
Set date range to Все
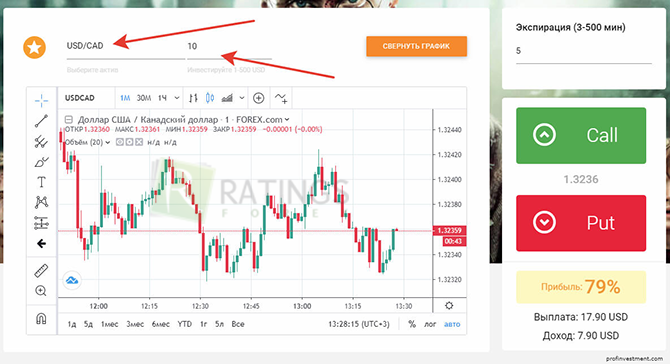coord(238,324)
